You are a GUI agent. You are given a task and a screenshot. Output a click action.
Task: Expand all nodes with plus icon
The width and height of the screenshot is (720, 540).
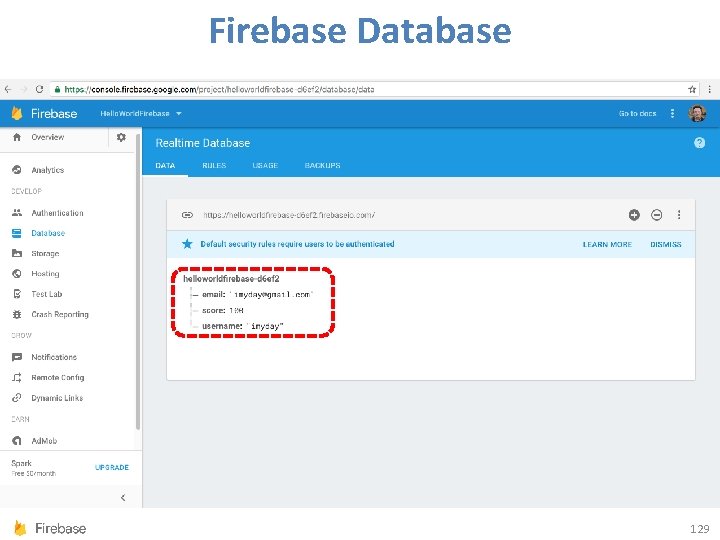[634, 215]
